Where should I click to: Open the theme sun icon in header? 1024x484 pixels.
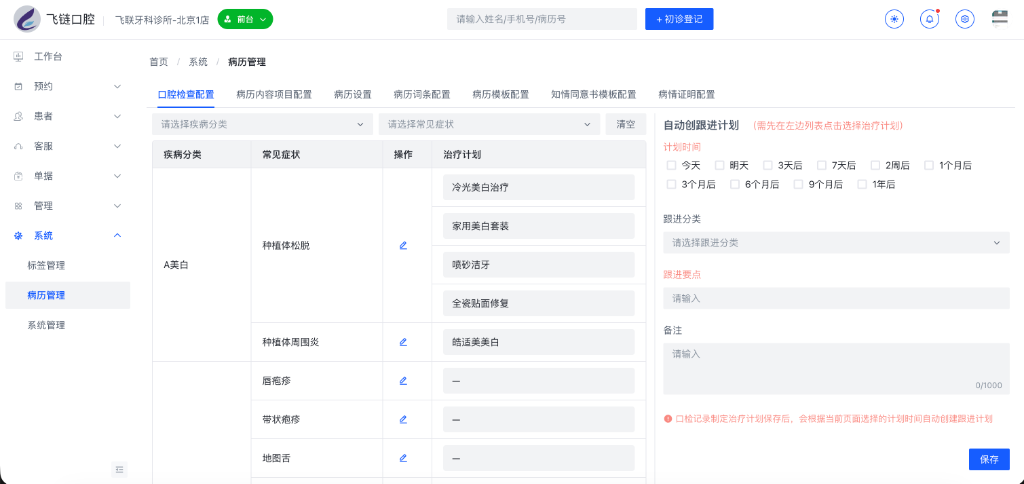[x=894, y=19]
